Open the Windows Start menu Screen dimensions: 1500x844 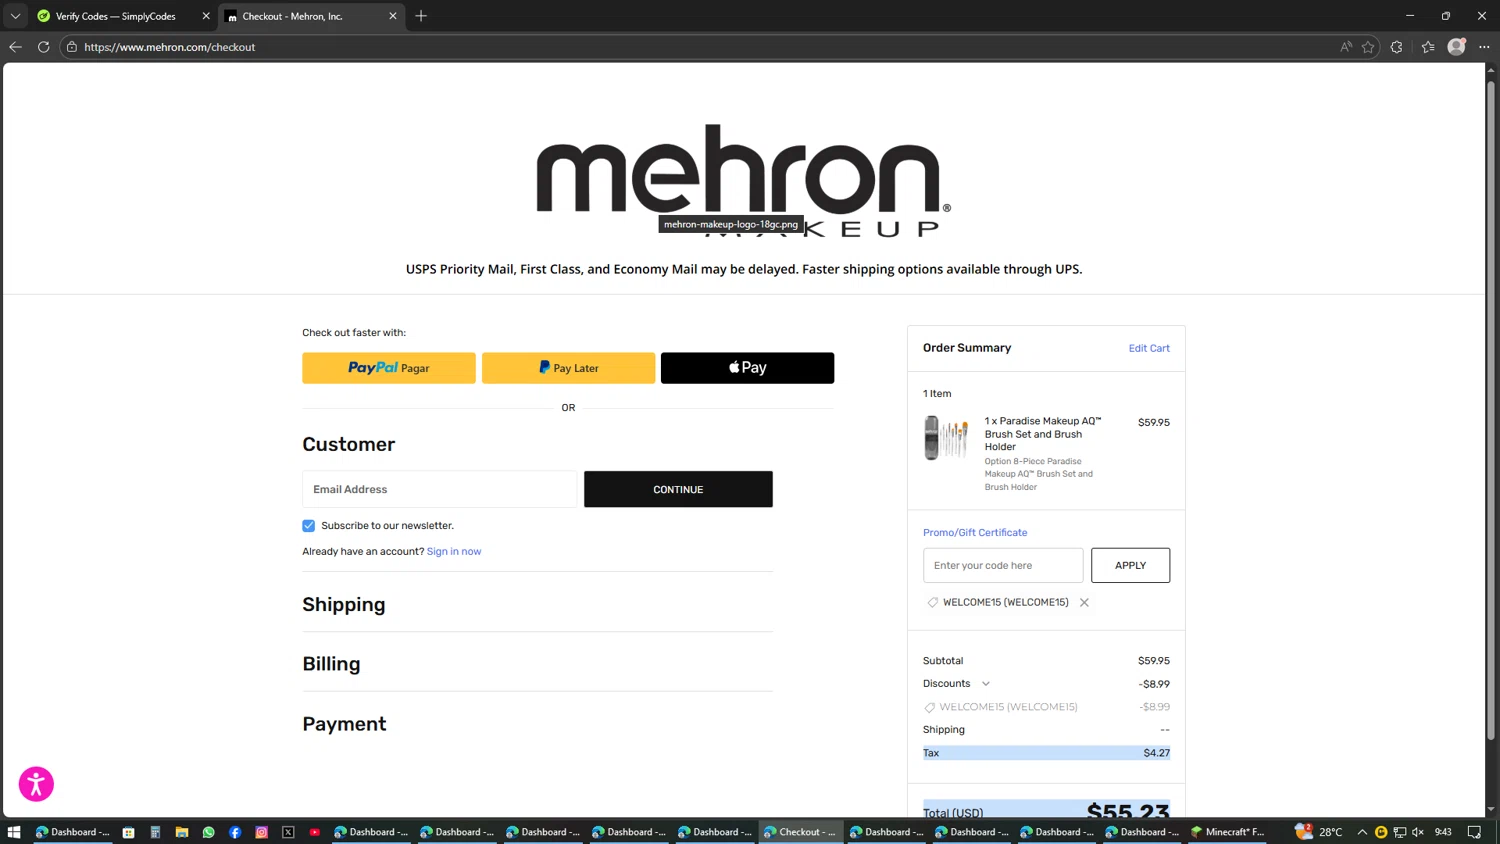(x=14, y=832)
